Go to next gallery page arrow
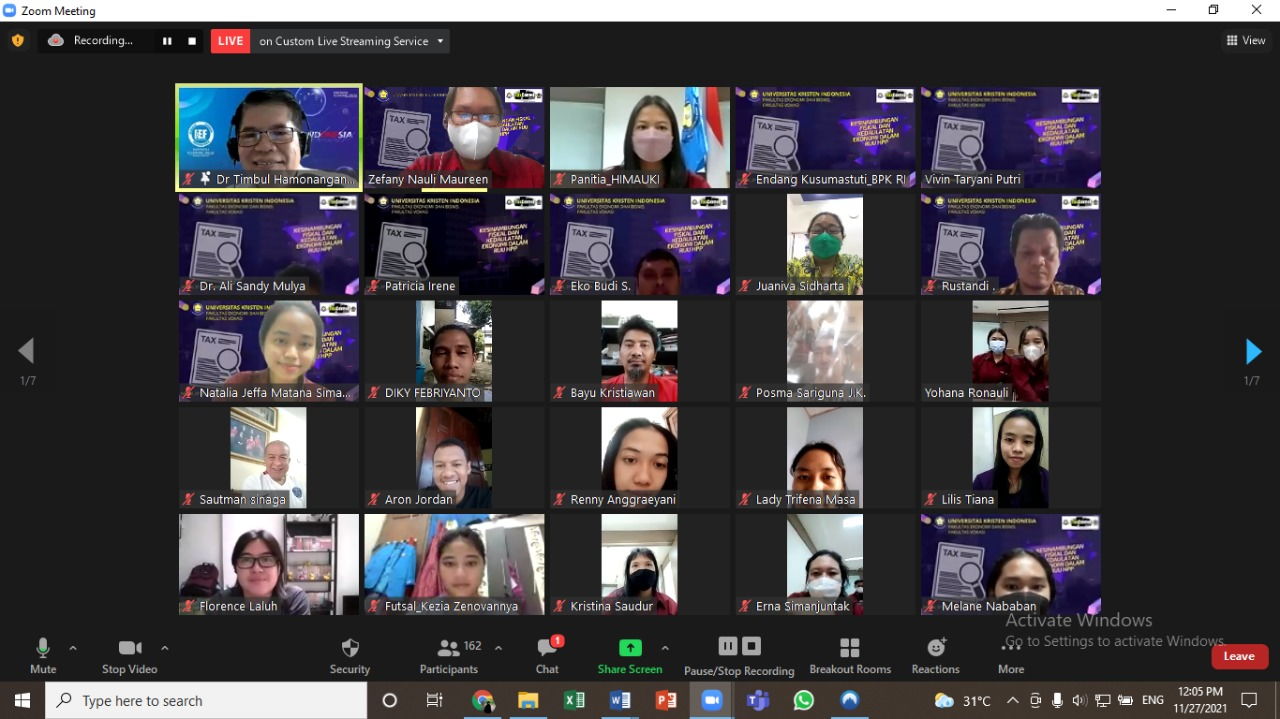The height and width of the screenshot is (719, 1280). click(x=1253, y=352)
